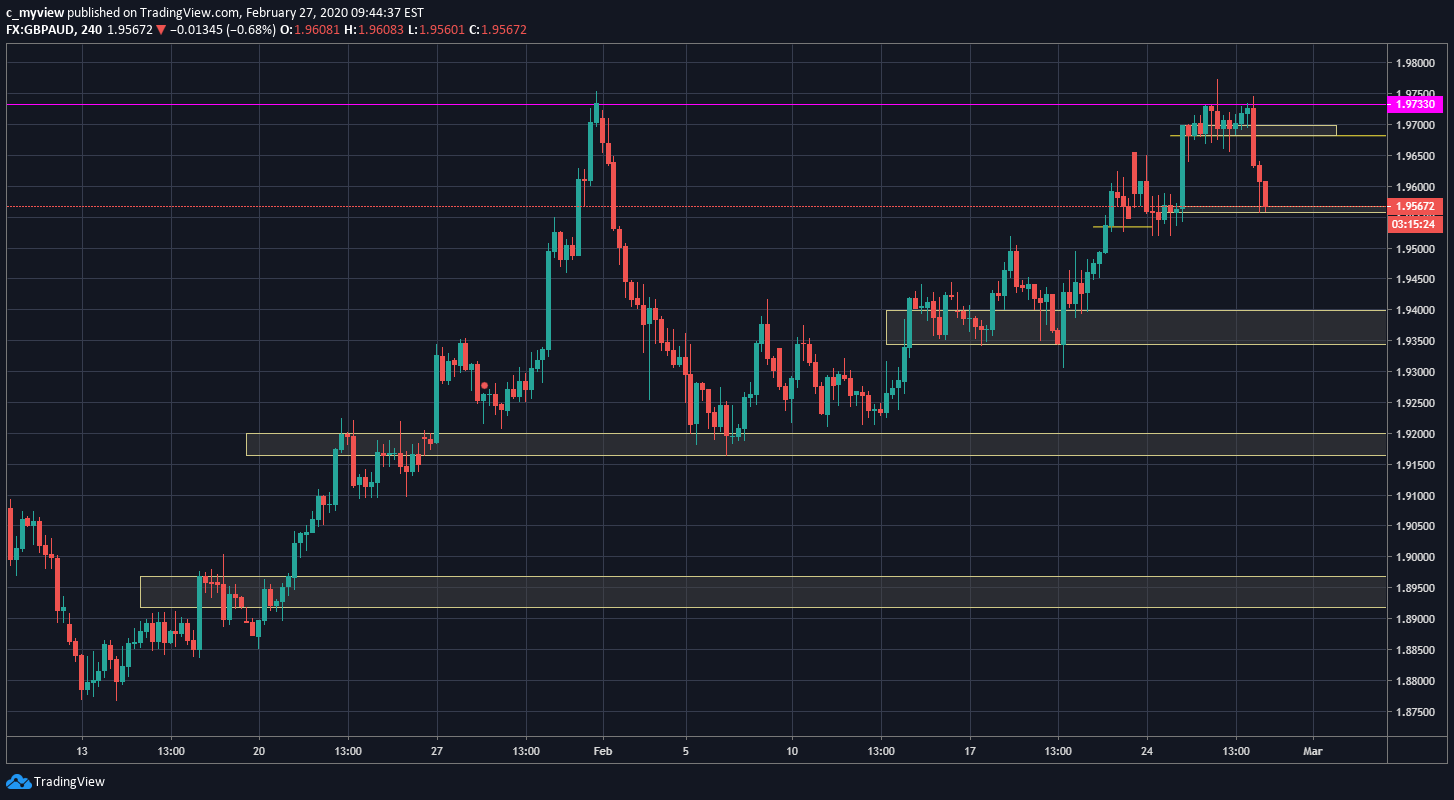1454x800 pixels.
Task: Click the open value O:1.96081
Action: coord(312,30)
